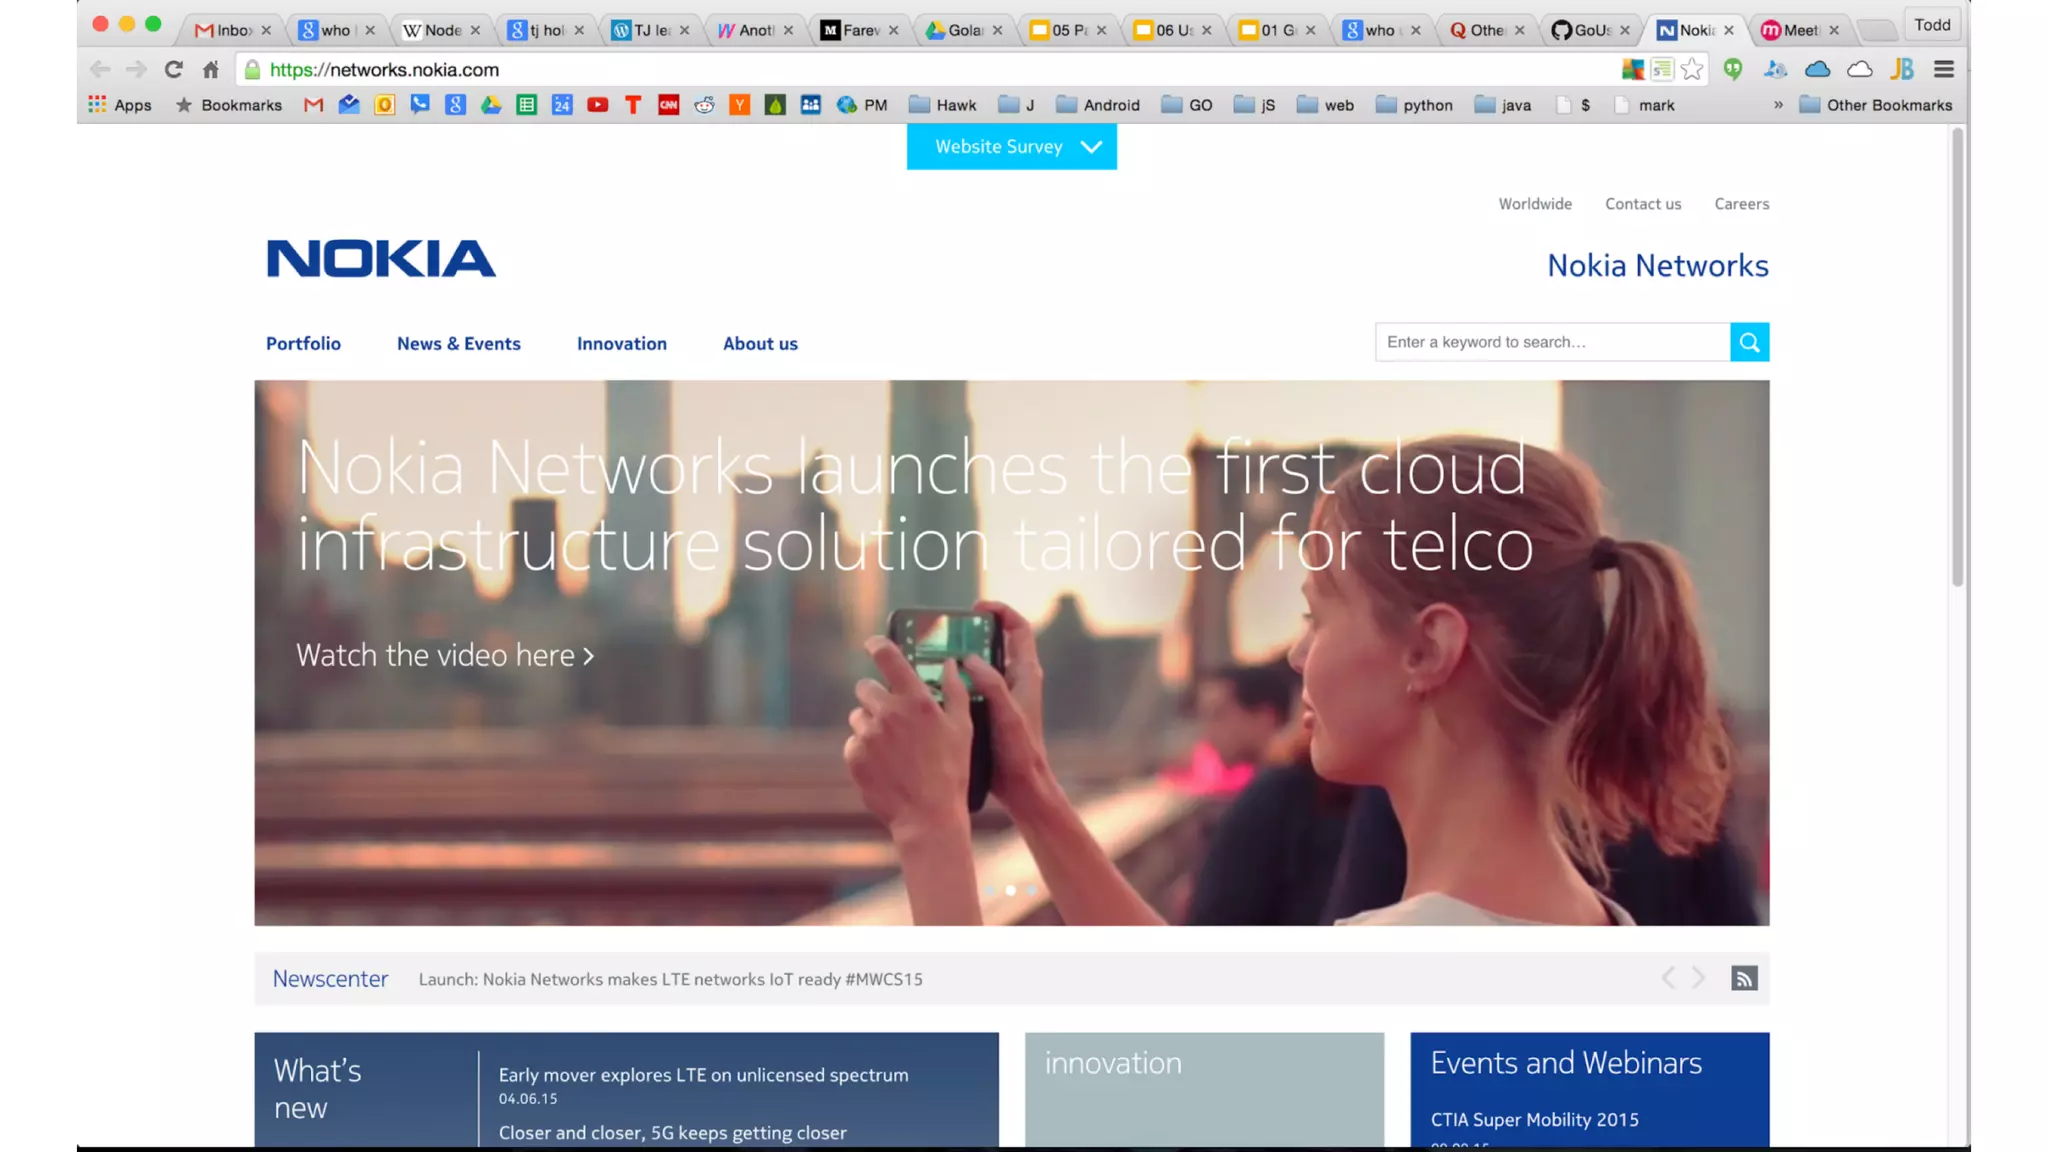Viewport: 2048px width, 1152px height.
Task: Open Reddit bookmark icon
Action: [x=704, y=105]
